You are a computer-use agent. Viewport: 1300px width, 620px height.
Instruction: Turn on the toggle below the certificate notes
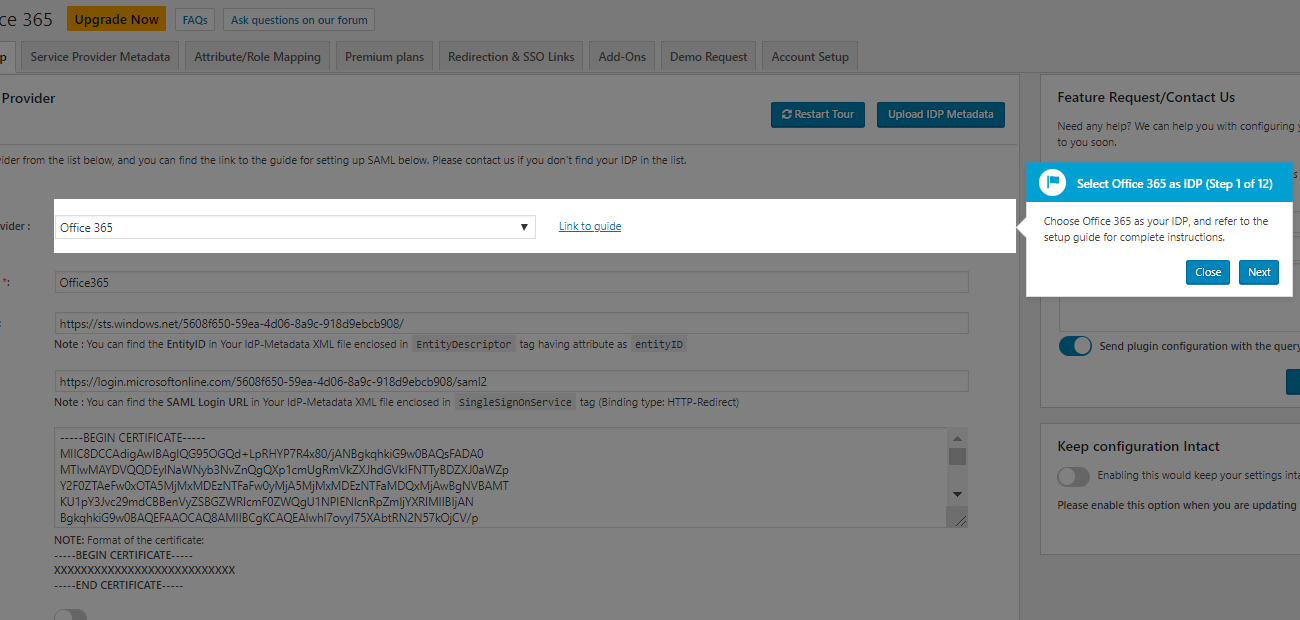point(70,614)
